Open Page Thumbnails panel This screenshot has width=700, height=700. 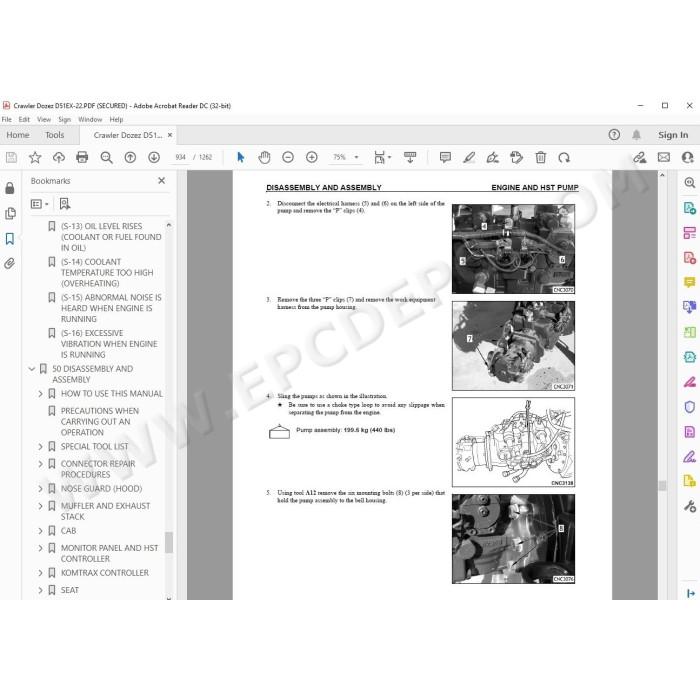coord(10,213)
